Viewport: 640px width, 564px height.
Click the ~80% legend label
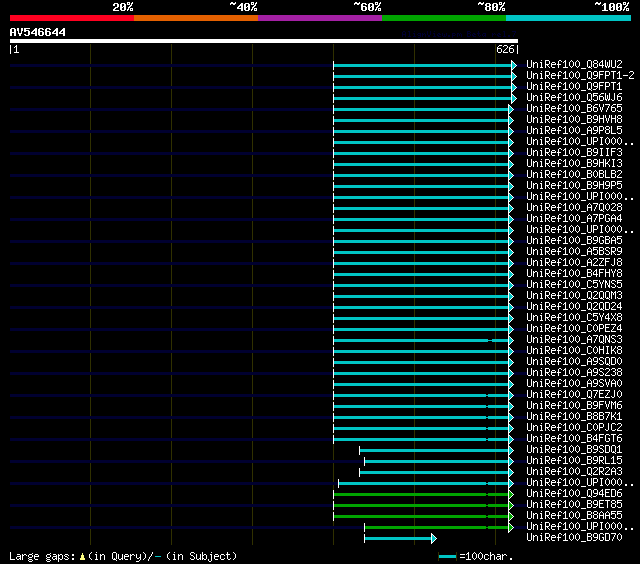tap(491, 7)
